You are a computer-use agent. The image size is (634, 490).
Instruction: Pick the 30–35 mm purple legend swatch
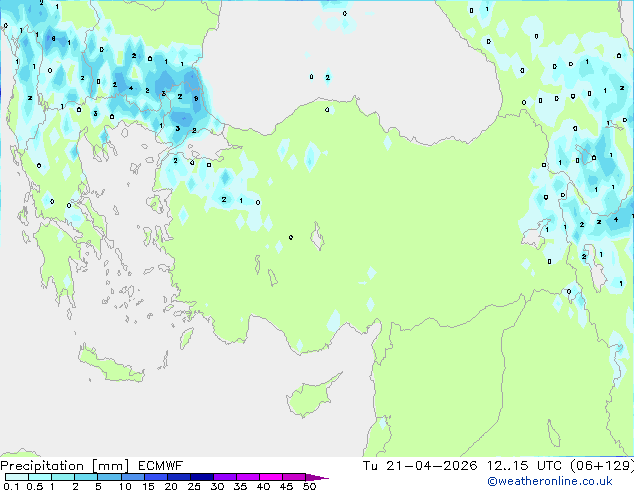click(225, 477)
